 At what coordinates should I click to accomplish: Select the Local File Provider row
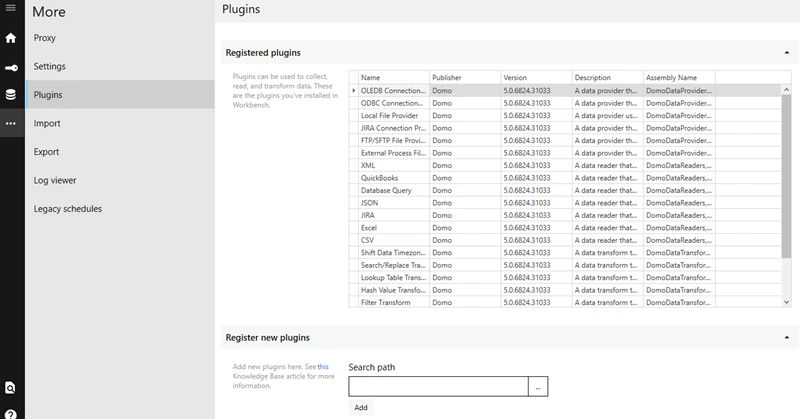pyautogui.click(x=565, y=115)
